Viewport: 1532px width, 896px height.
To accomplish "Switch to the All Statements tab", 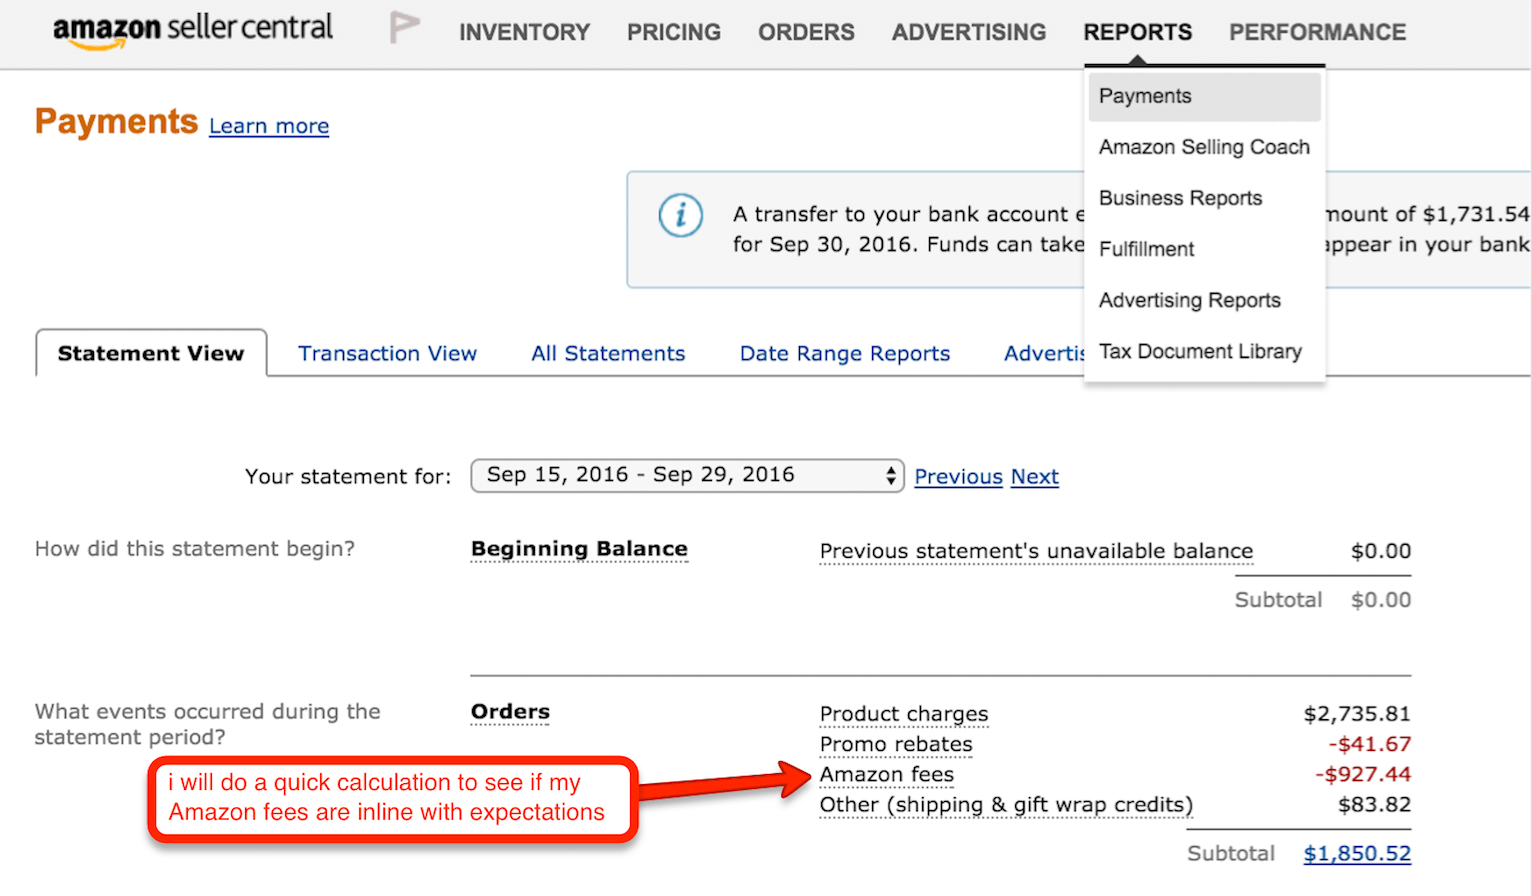I will [x=608, y=353].
